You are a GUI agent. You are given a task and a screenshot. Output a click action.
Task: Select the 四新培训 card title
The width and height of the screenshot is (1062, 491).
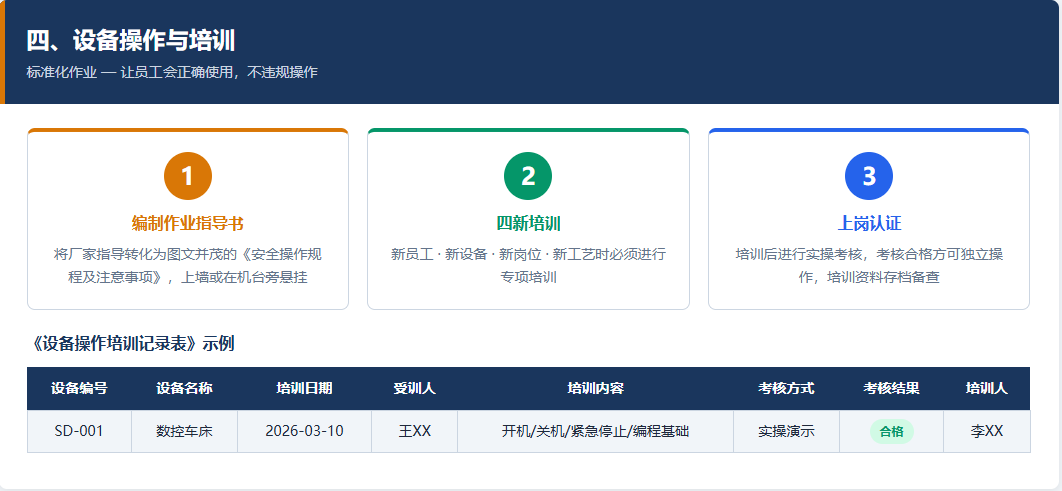tap(528, 223)
